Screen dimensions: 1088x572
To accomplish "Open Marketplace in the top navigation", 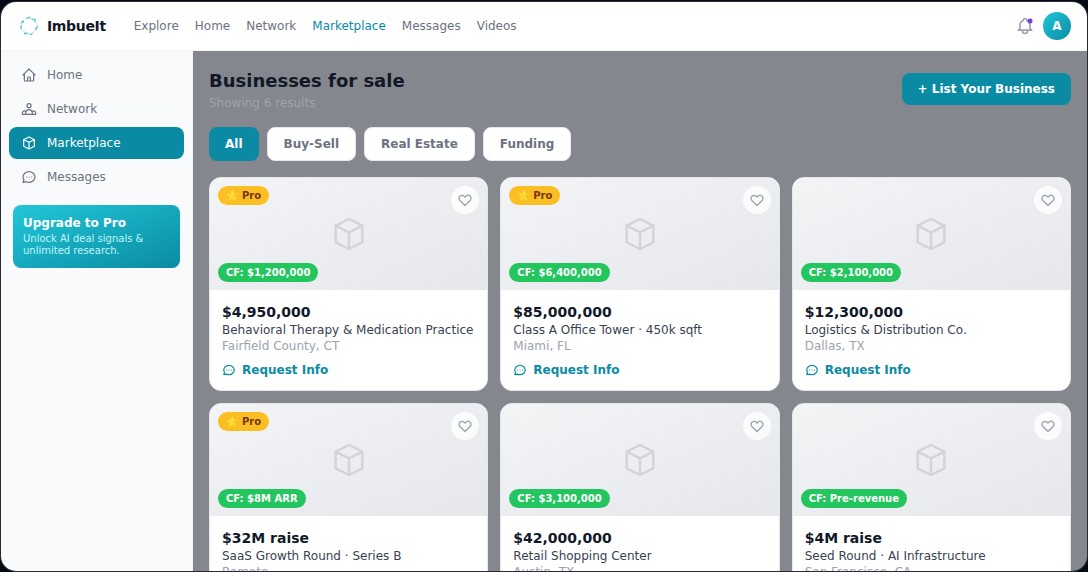I will coord(349,26).
